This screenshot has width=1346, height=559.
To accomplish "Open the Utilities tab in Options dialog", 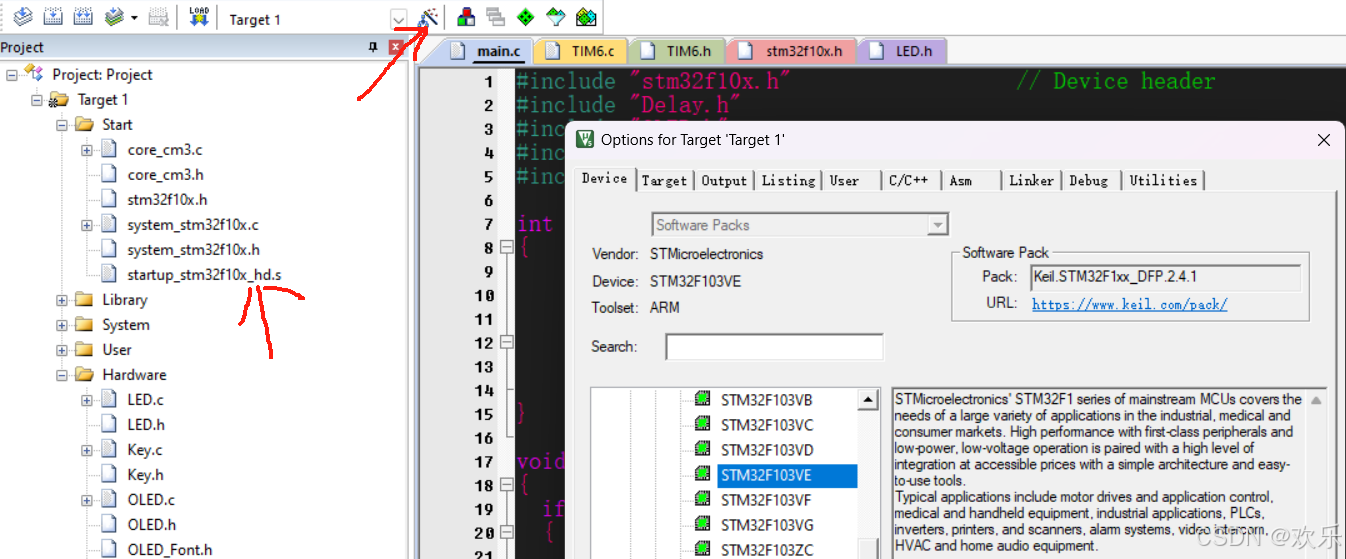I will tap(1163, 180).
